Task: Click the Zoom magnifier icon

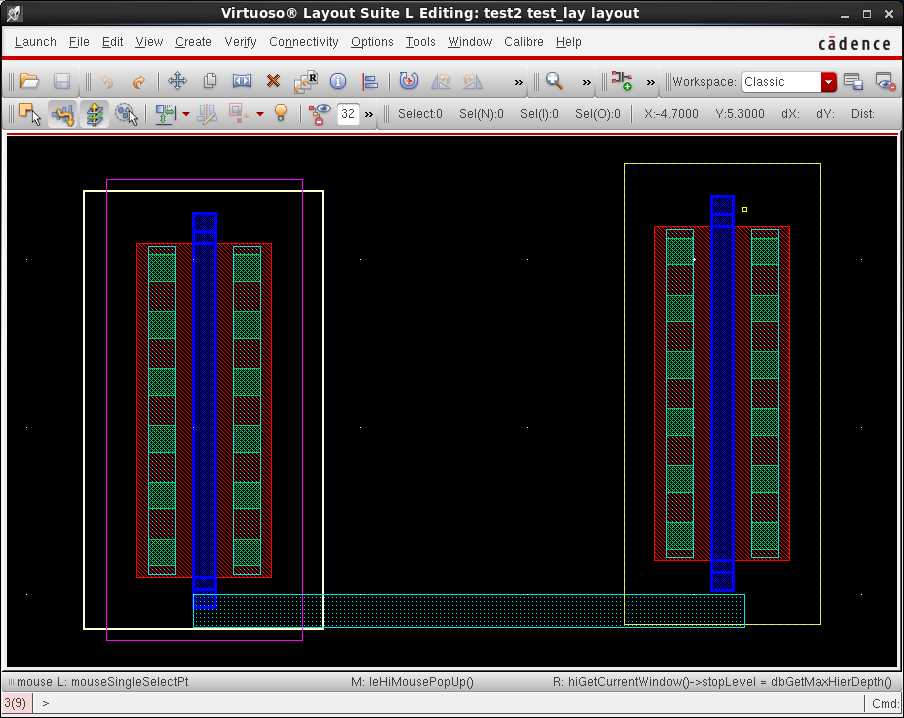Action: (x=554, y=82)
